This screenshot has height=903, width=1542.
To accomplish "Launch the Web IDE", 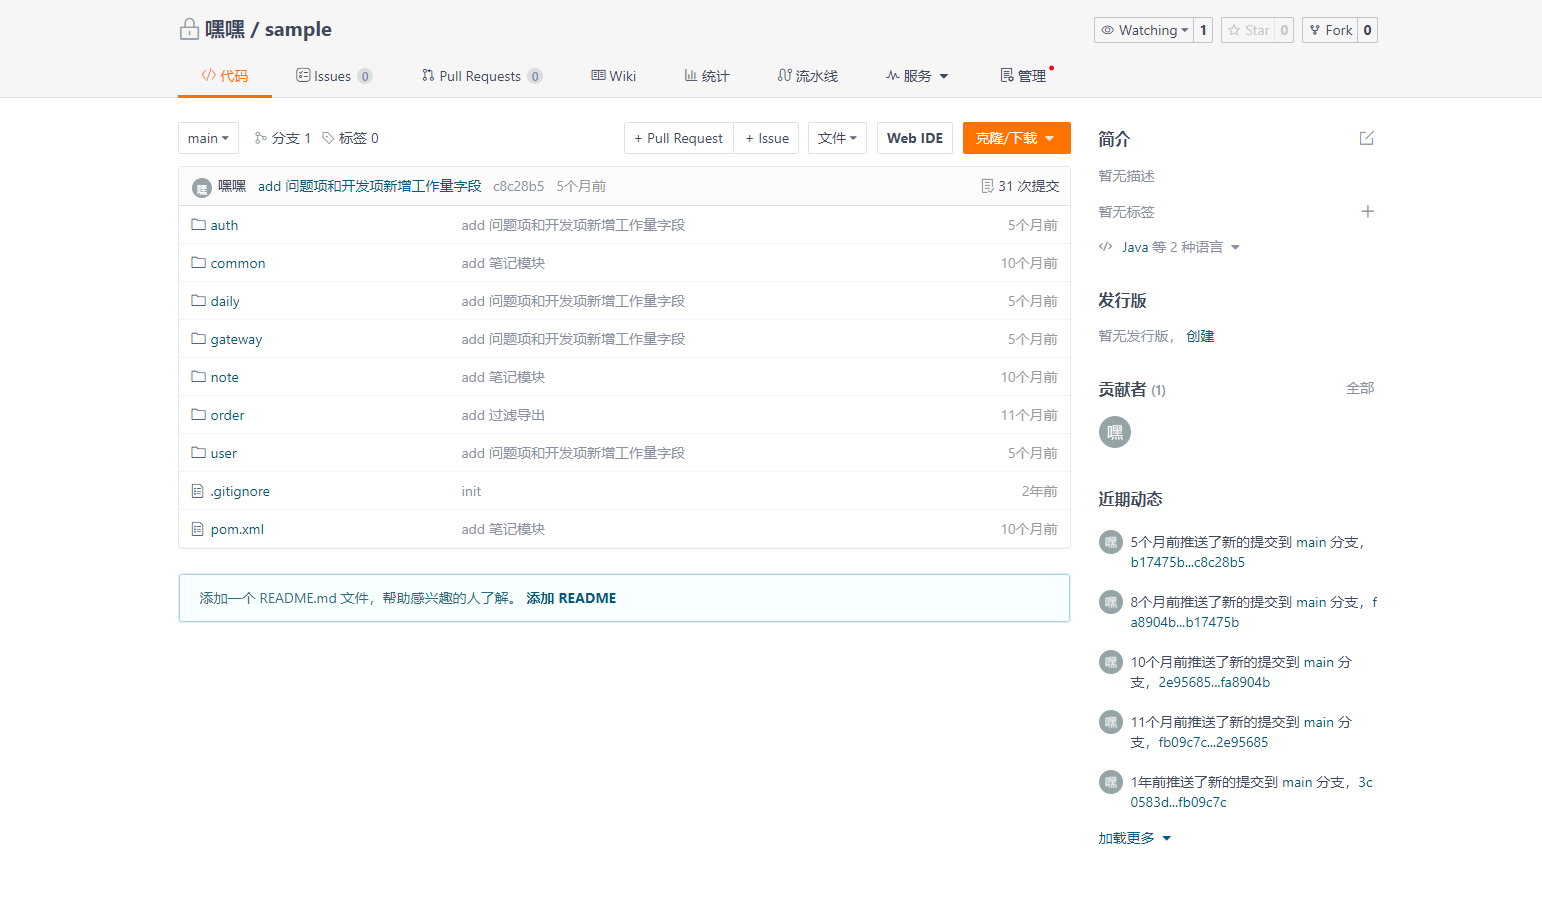I will (915, 138).
